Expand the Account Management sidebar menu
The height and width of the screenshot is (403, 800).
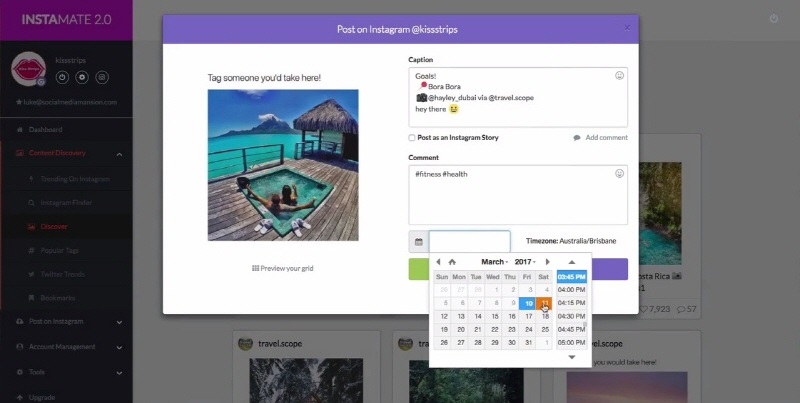pyautogui.click(x=119, y=347)
